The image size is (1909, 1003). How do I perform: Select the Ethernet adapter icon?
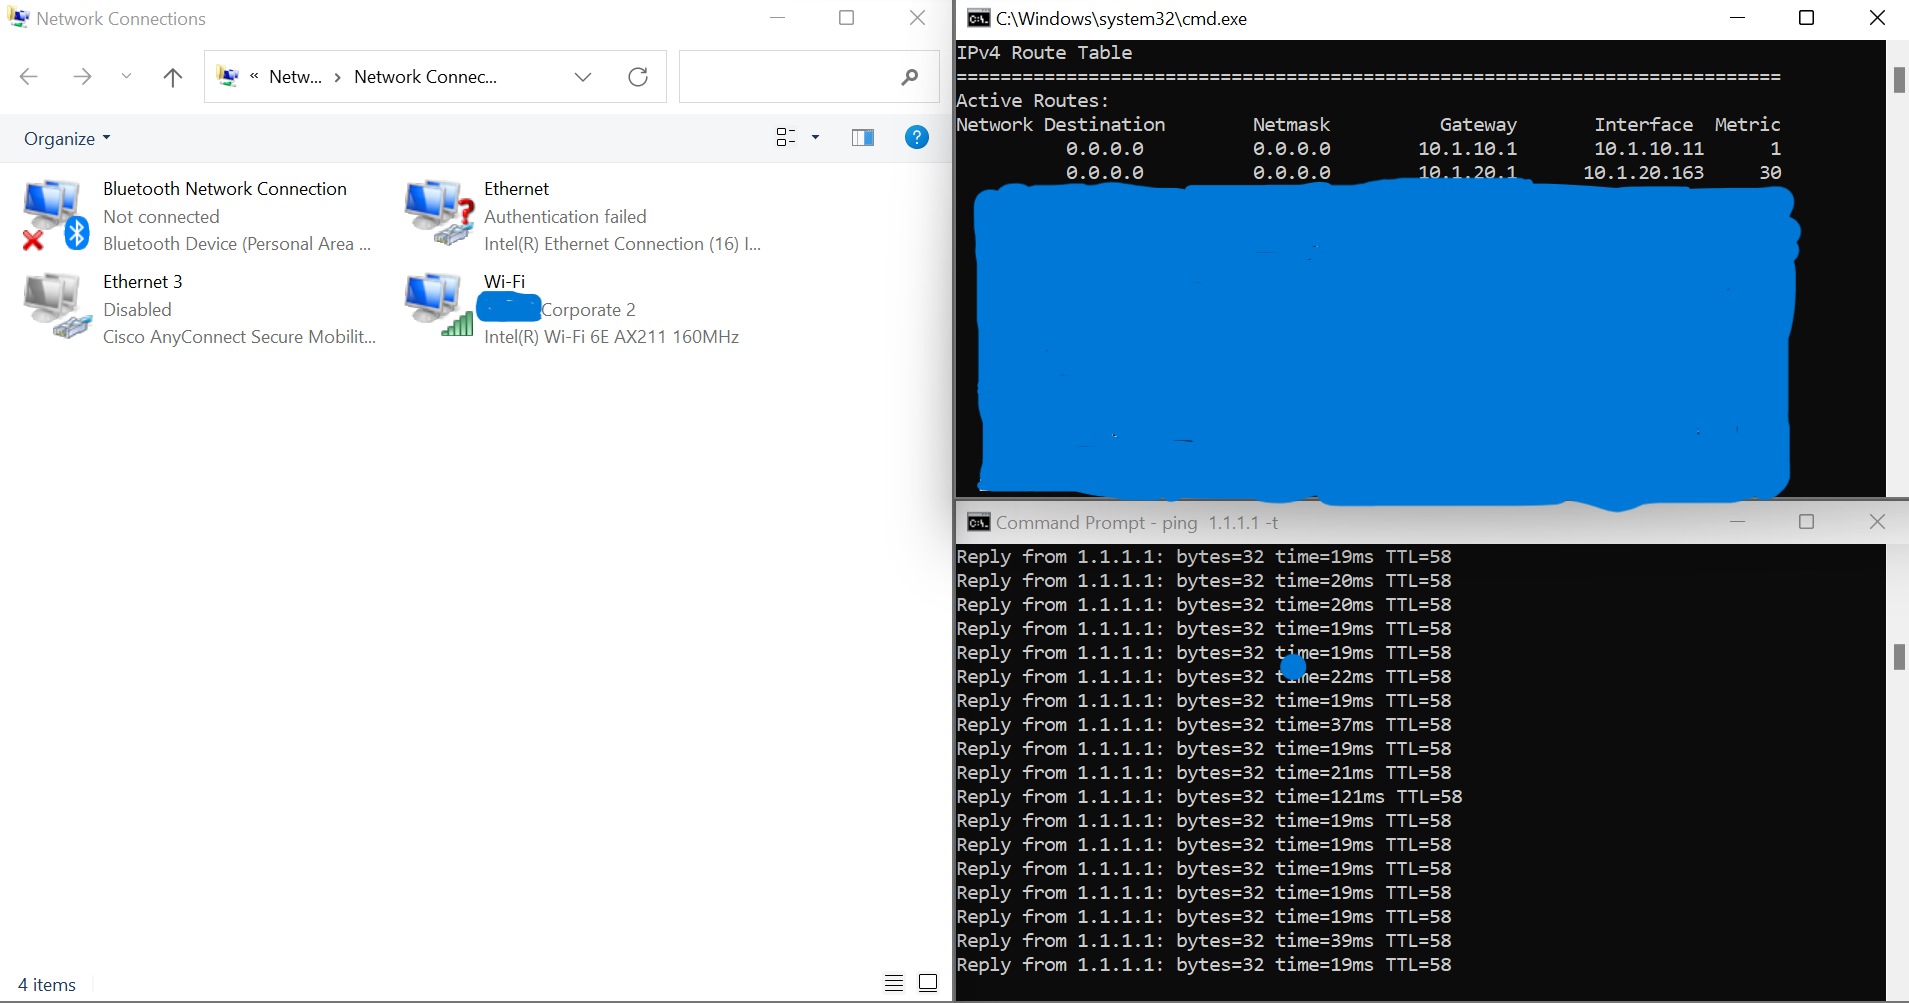point(438,214)
